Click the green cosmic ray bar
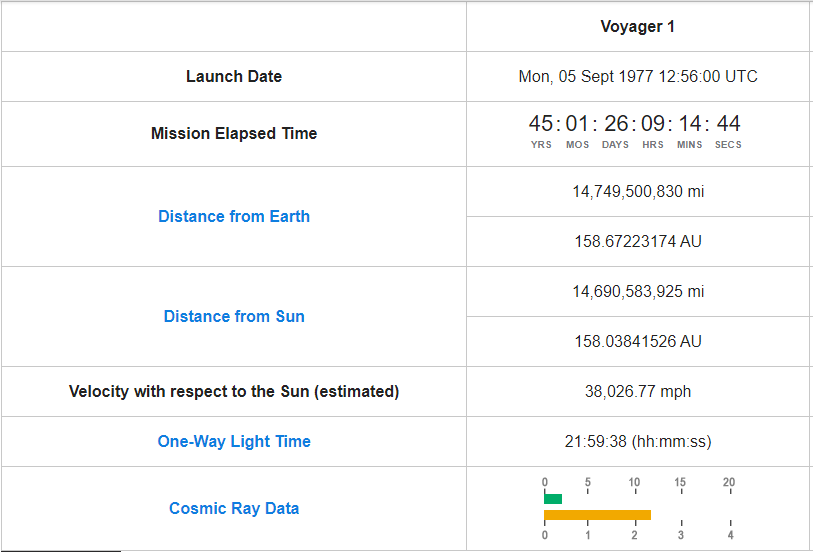This screenshot has height=552, width=813. tap(553, 498)
